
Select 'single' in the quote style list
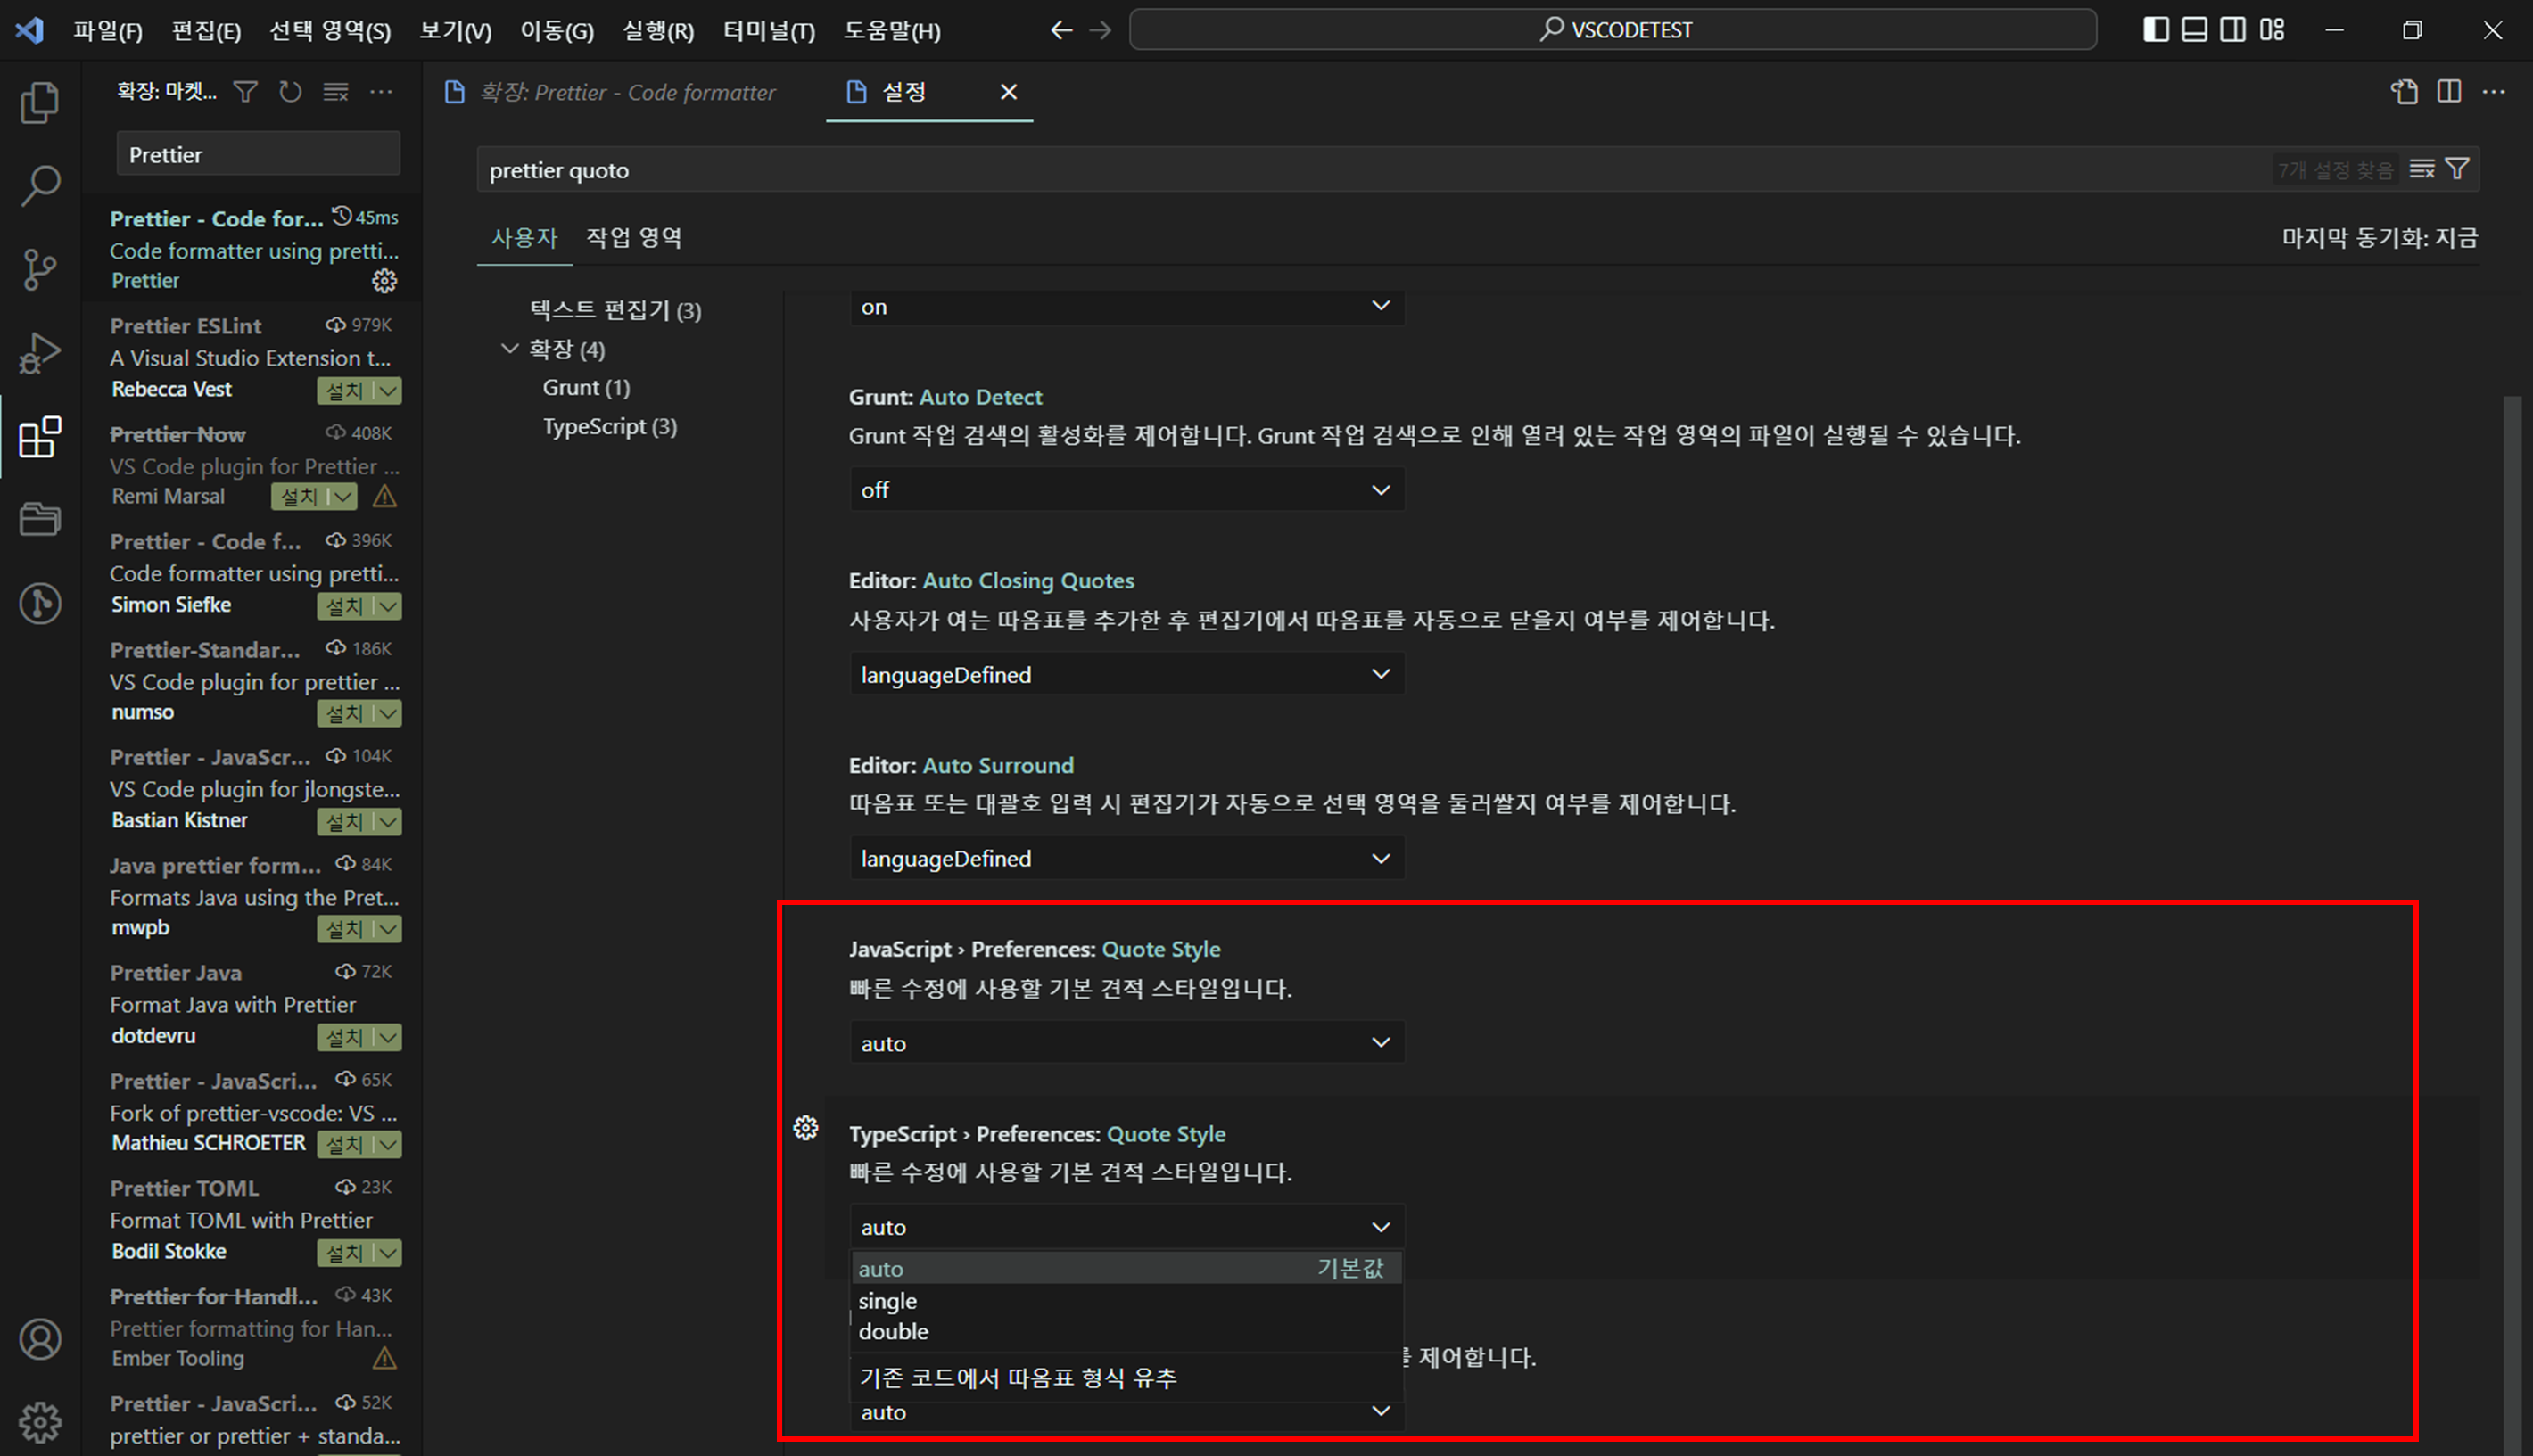[x=888, y=1301]
